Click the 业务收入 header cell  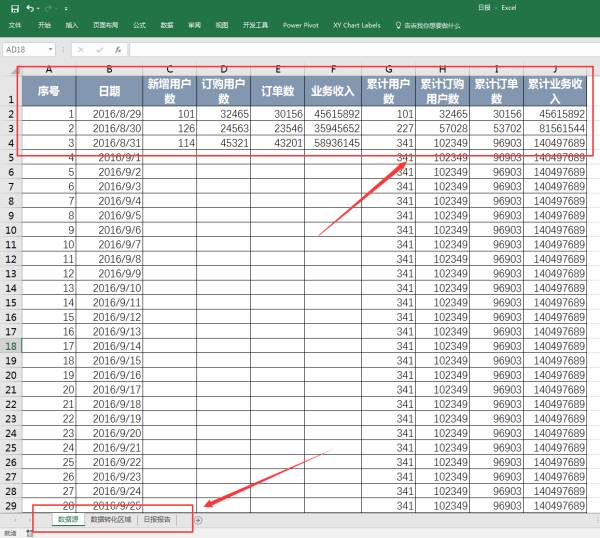tap(333, 91)
